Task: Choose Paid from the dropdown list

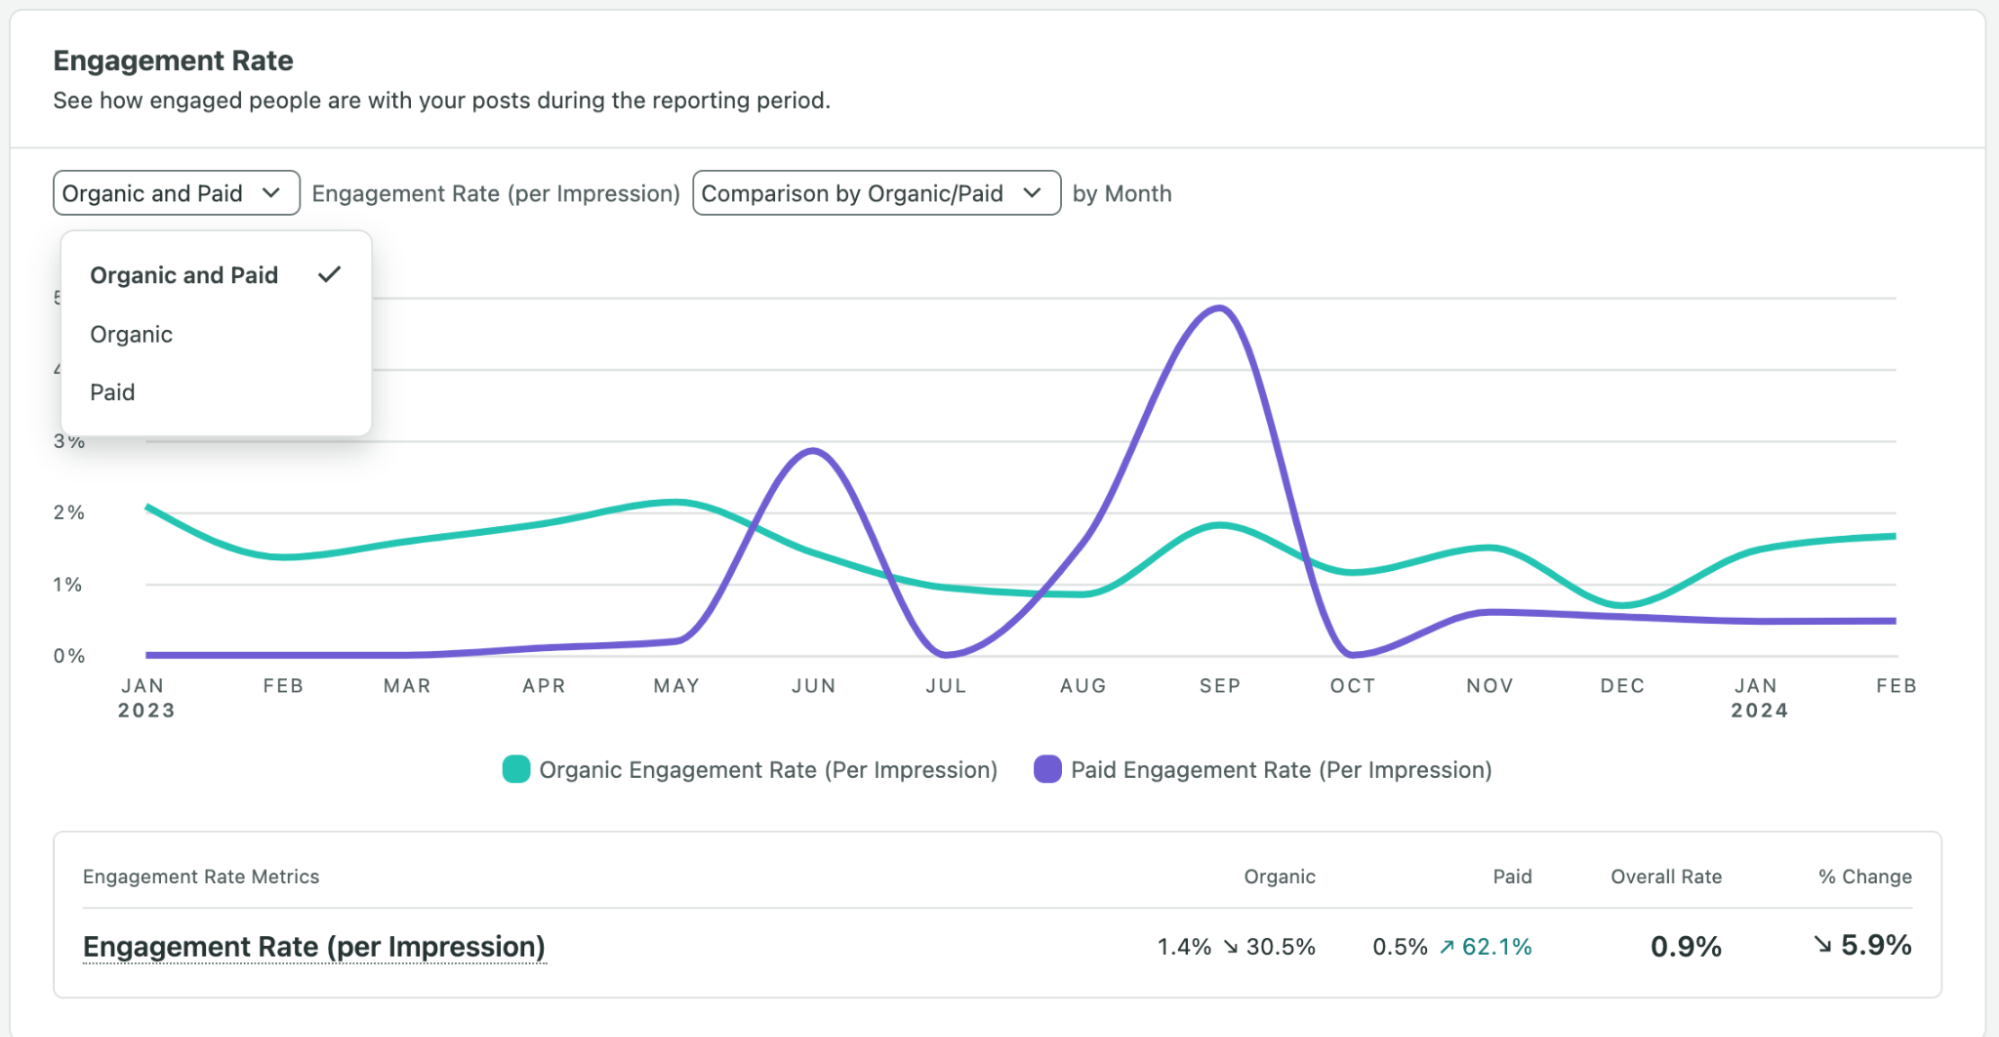Action: coord(216,392)
